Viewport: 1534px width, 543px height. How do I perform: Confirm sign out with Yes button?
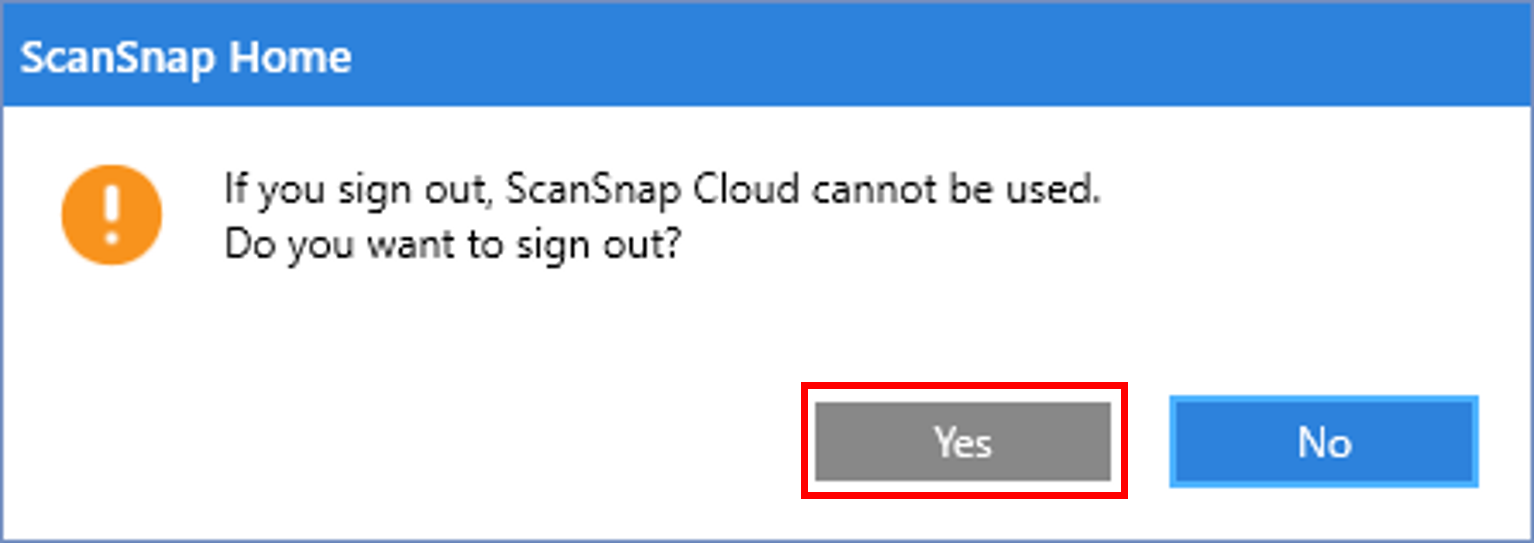(x=963, y=441)
